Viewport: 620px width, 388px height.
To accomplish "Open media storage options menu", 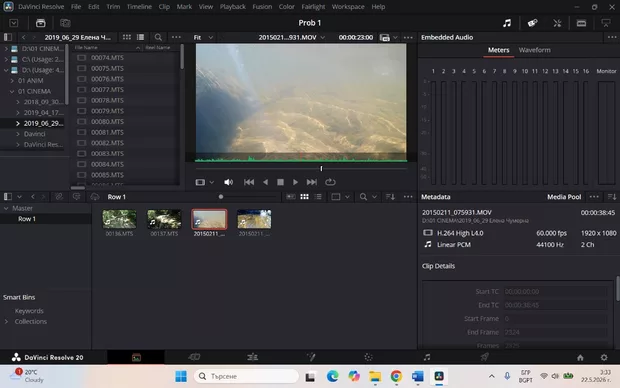I will [x=176, y=37].
